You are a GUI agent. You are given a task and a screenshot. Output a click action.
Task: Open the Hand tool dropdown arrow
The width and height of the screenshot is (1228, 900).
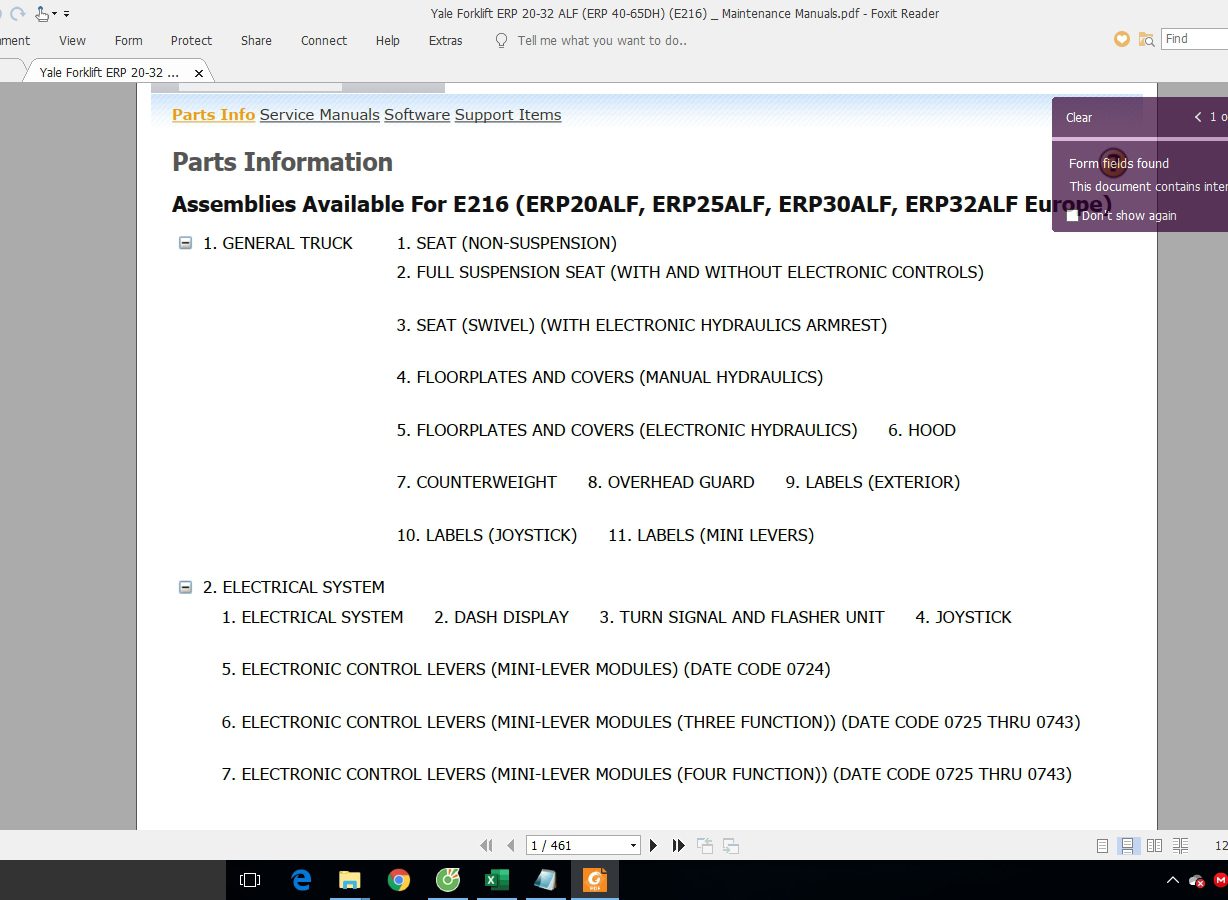pos(54,14)
